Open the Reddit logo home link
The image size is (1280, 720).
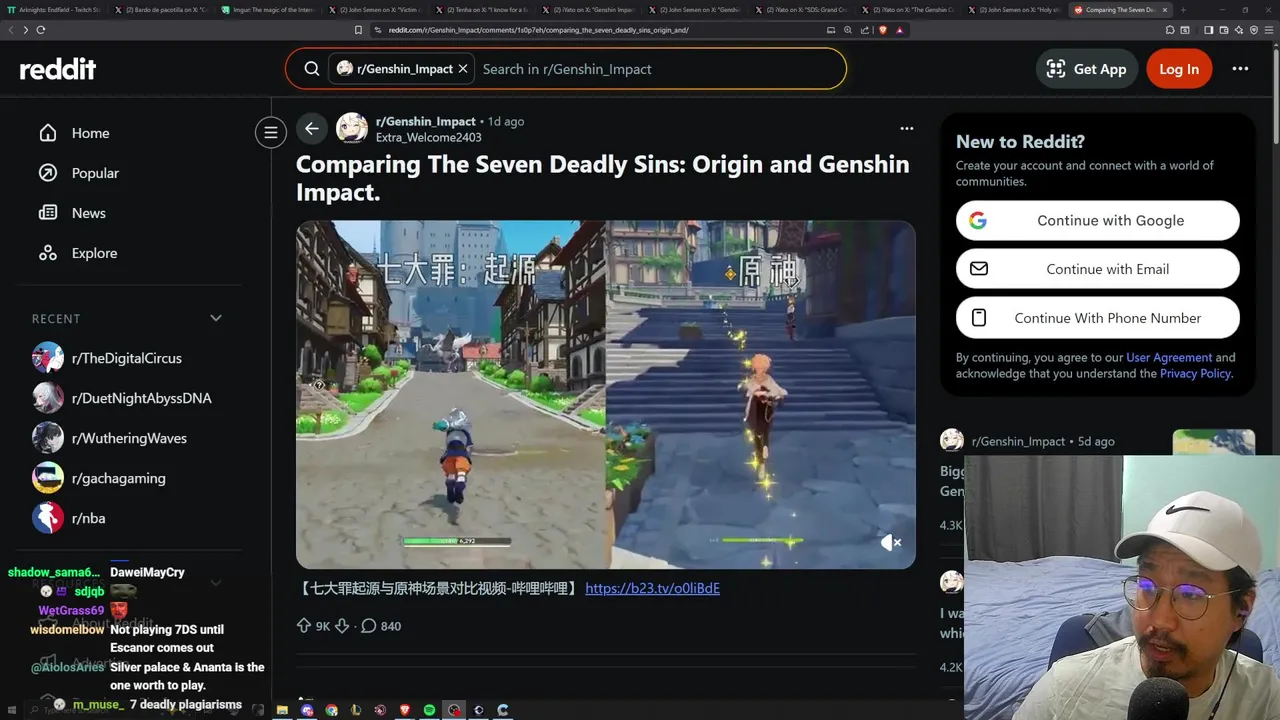click(58, 69)
